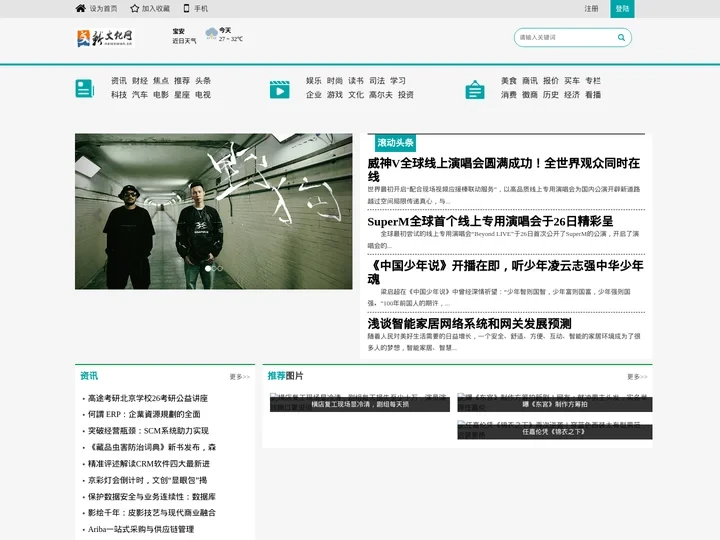Viewport: 720px width, 540px height.
Task: Open the 高尔夫 navigation item
Action: pos(381,95)
